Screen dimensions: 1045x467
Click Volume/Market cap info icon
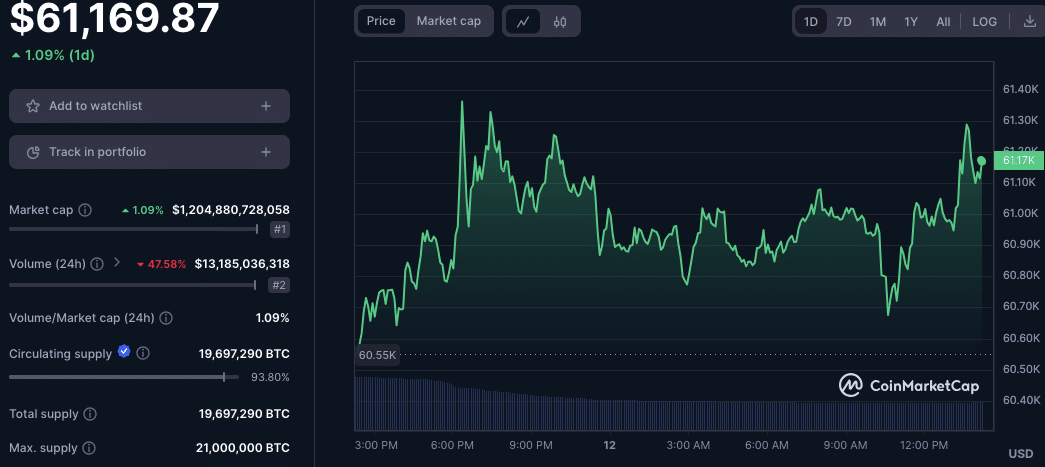[166, 318]
